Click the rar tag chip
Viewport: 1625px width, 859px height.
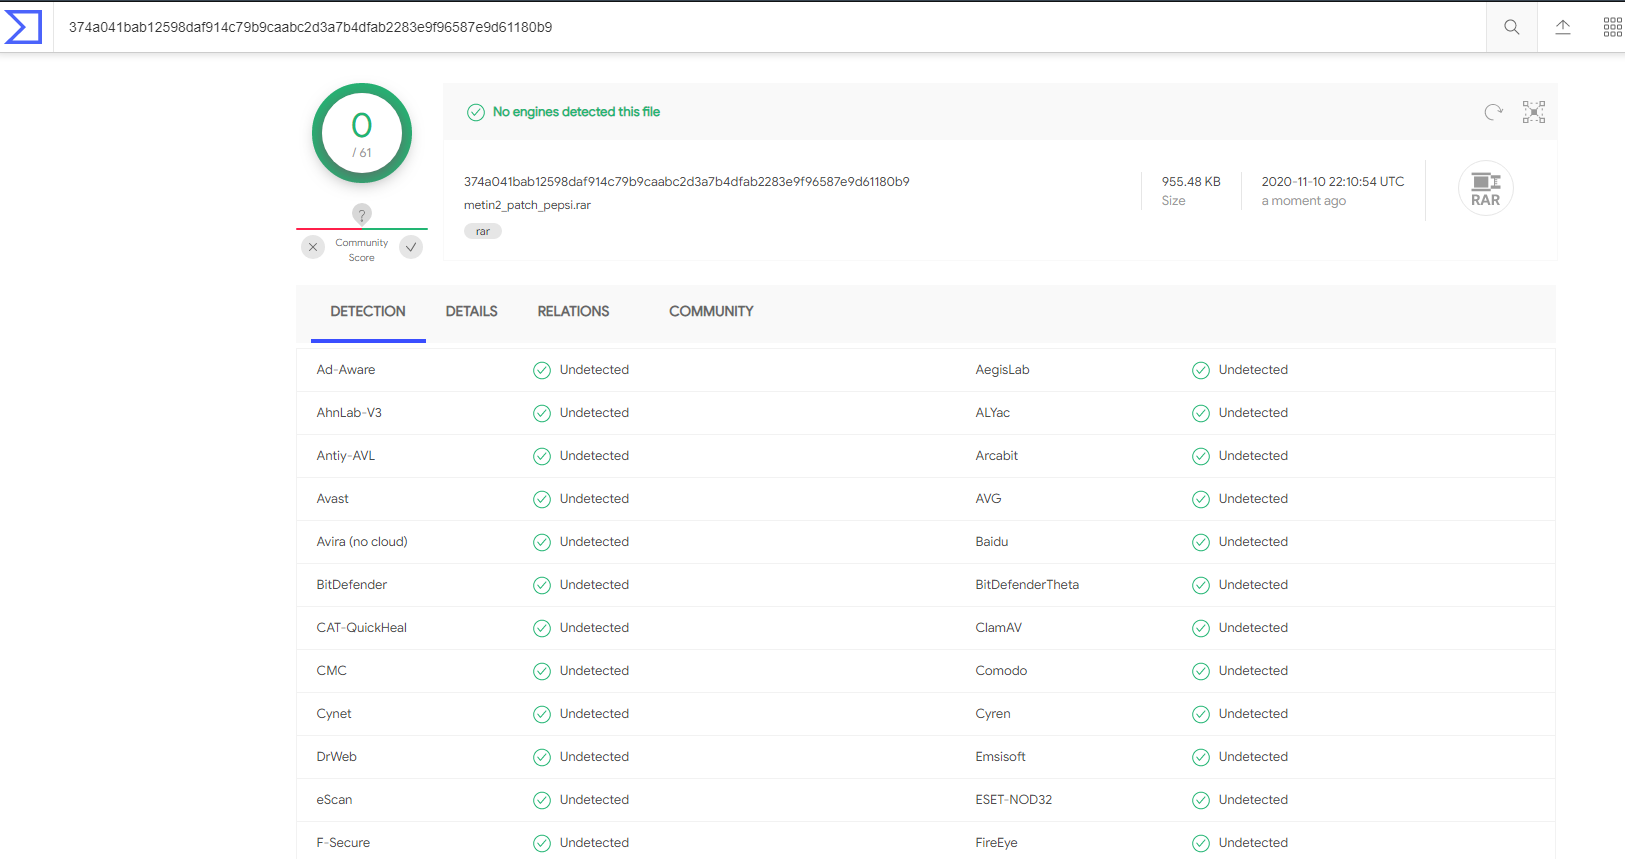(x=483, y=231)
